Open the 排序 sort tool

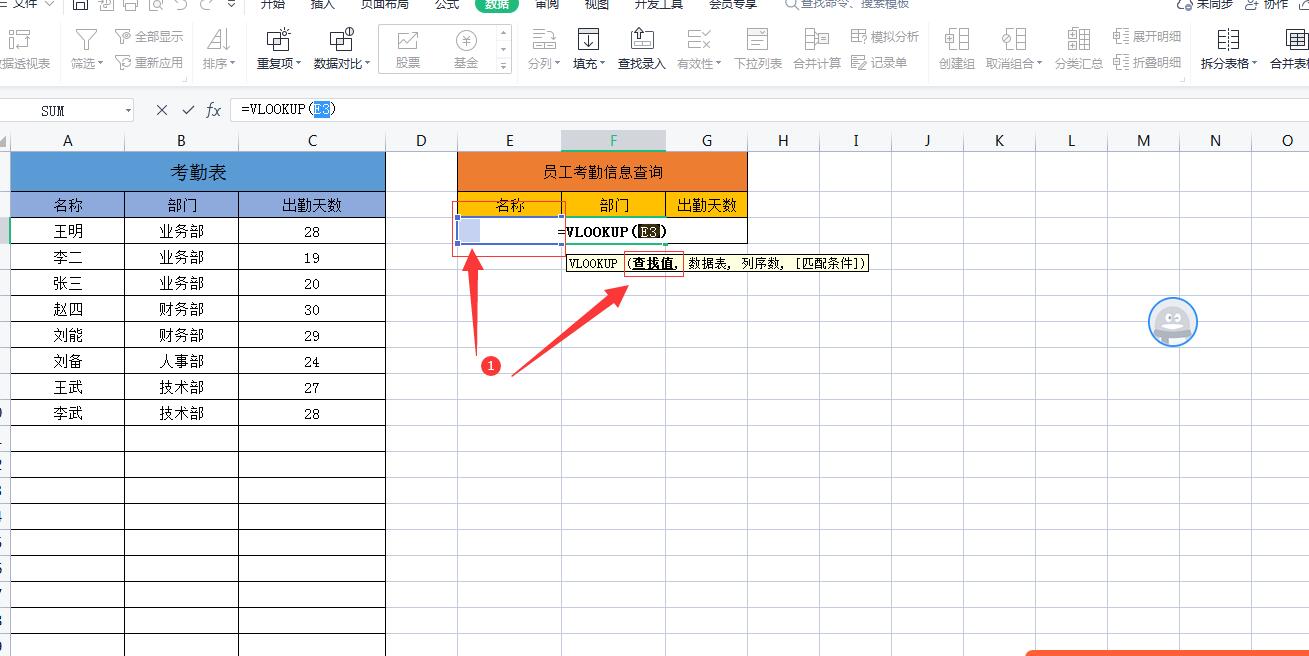click(218, 48)
